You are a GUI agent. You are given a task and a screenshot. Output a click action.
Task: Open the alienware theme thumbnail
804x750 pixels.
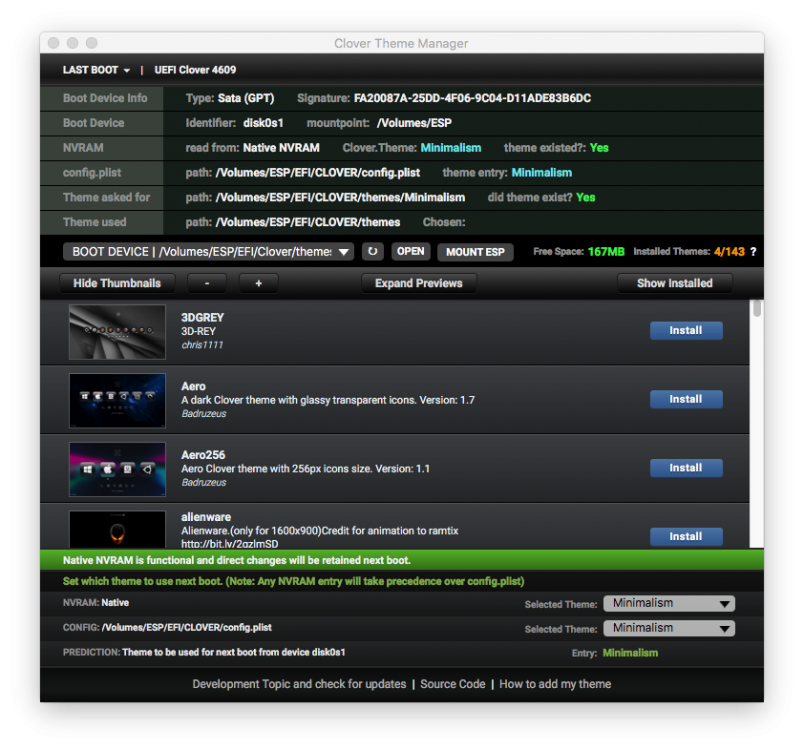tap(117, 529)
